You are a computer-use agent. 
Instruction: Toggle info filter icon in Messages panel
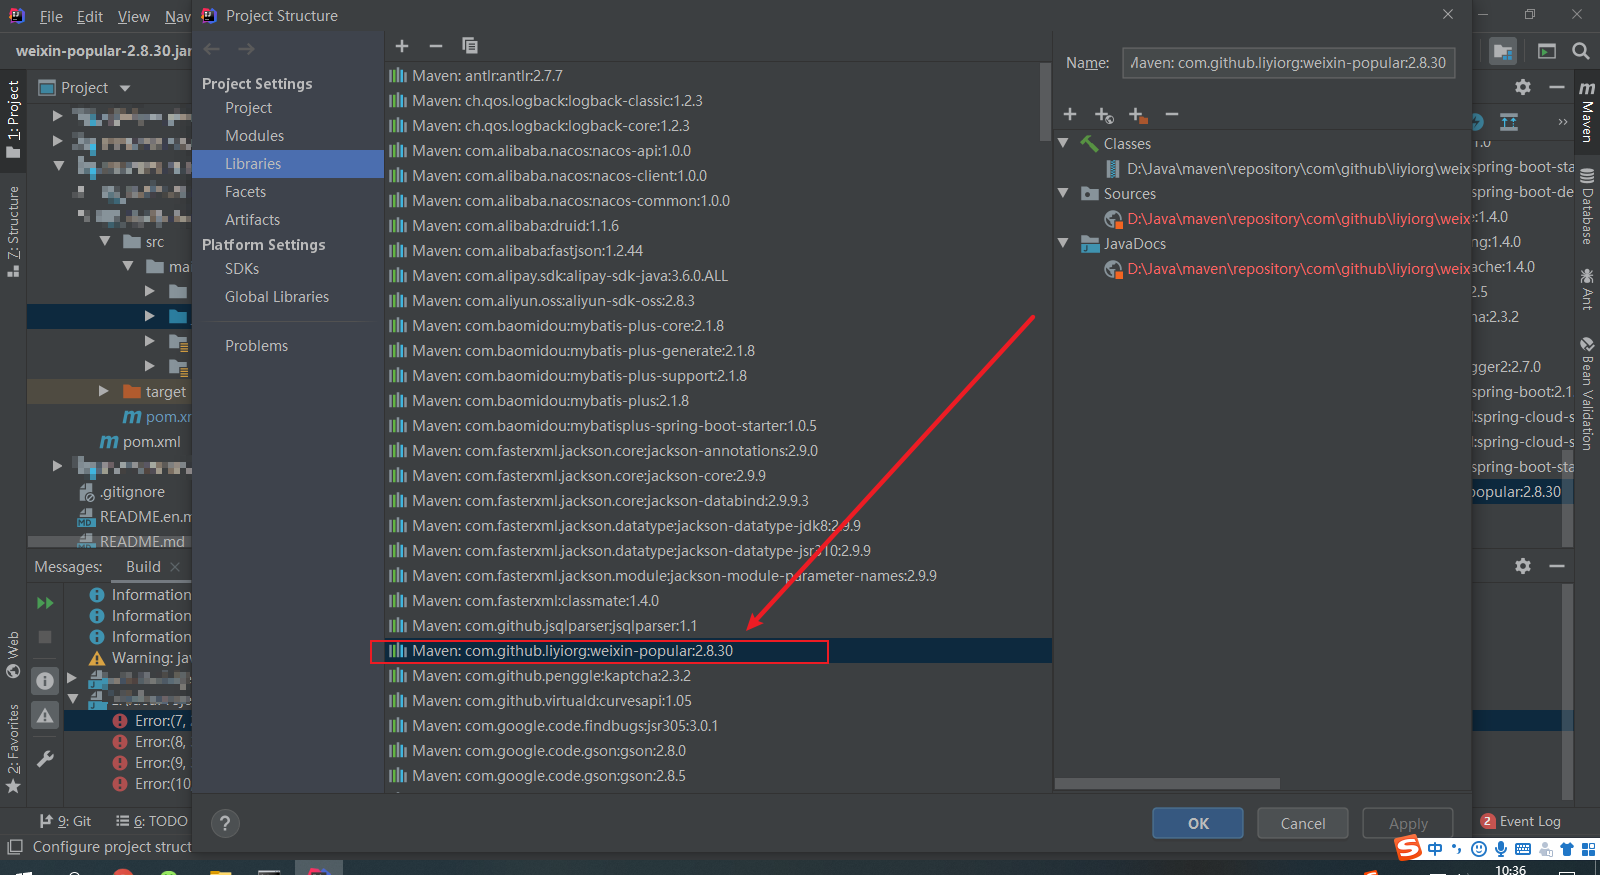pos(45,681)
